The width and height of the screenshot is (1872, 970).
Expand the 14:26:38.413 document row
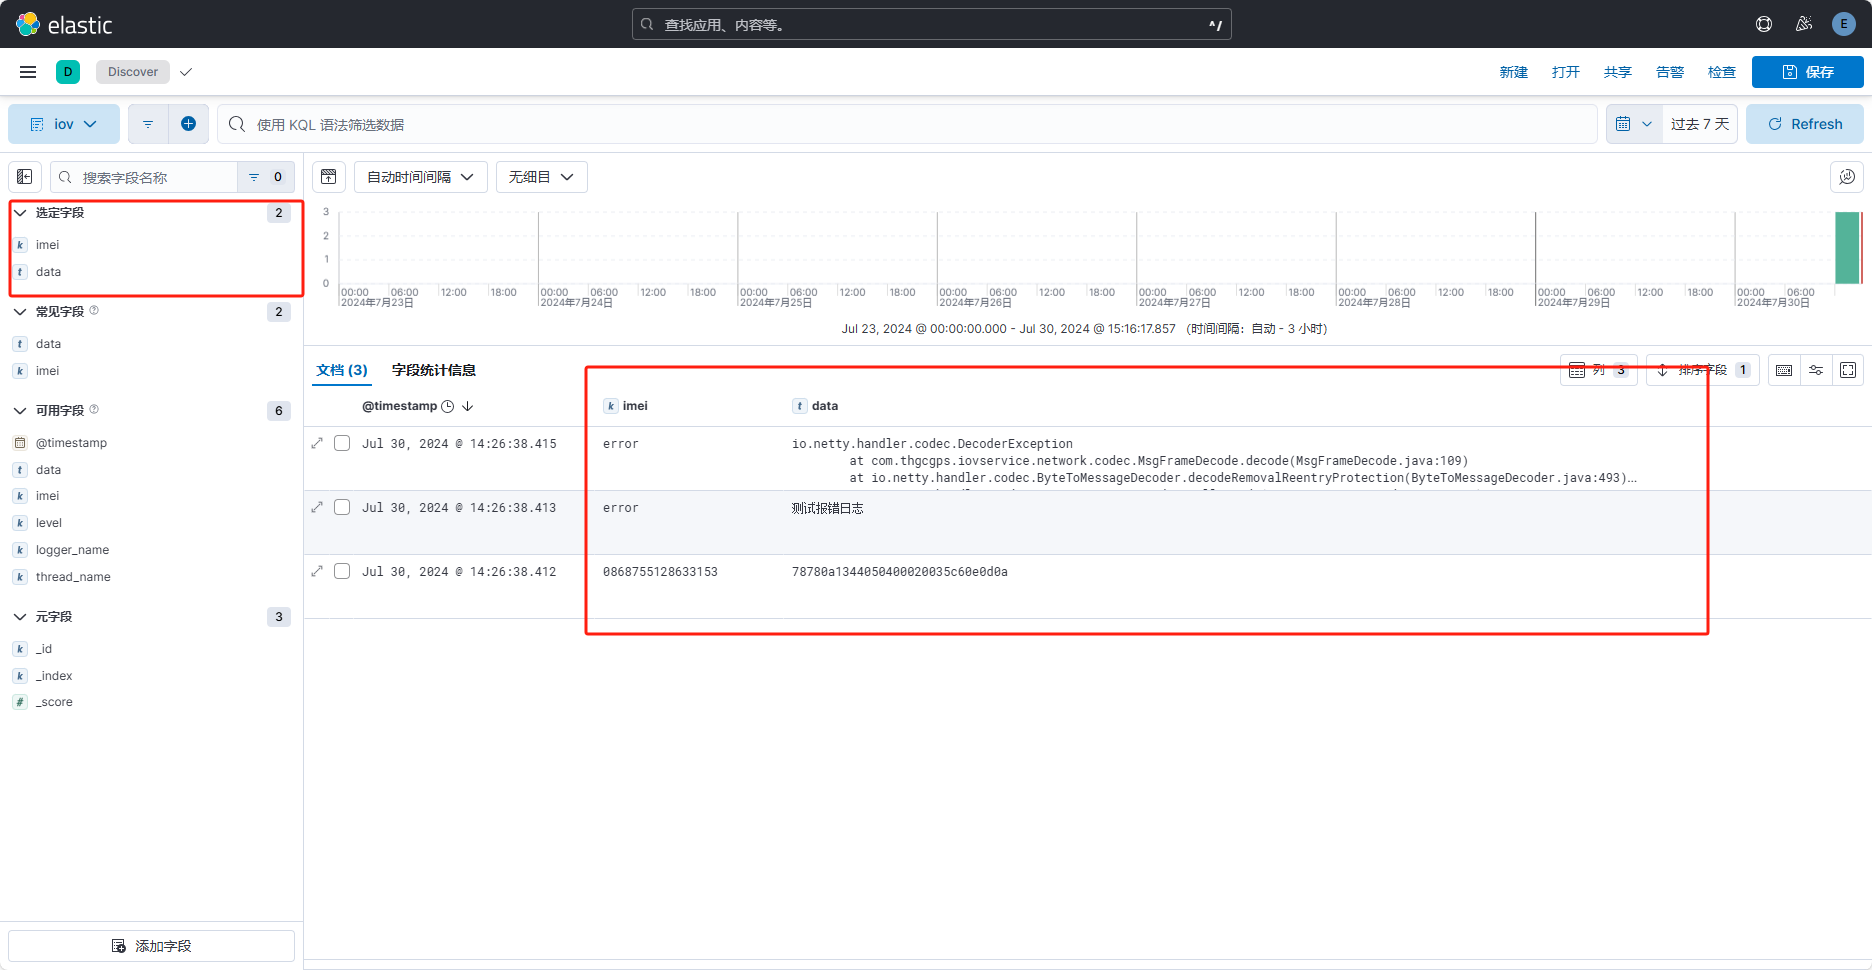click(x=317, y=507)
